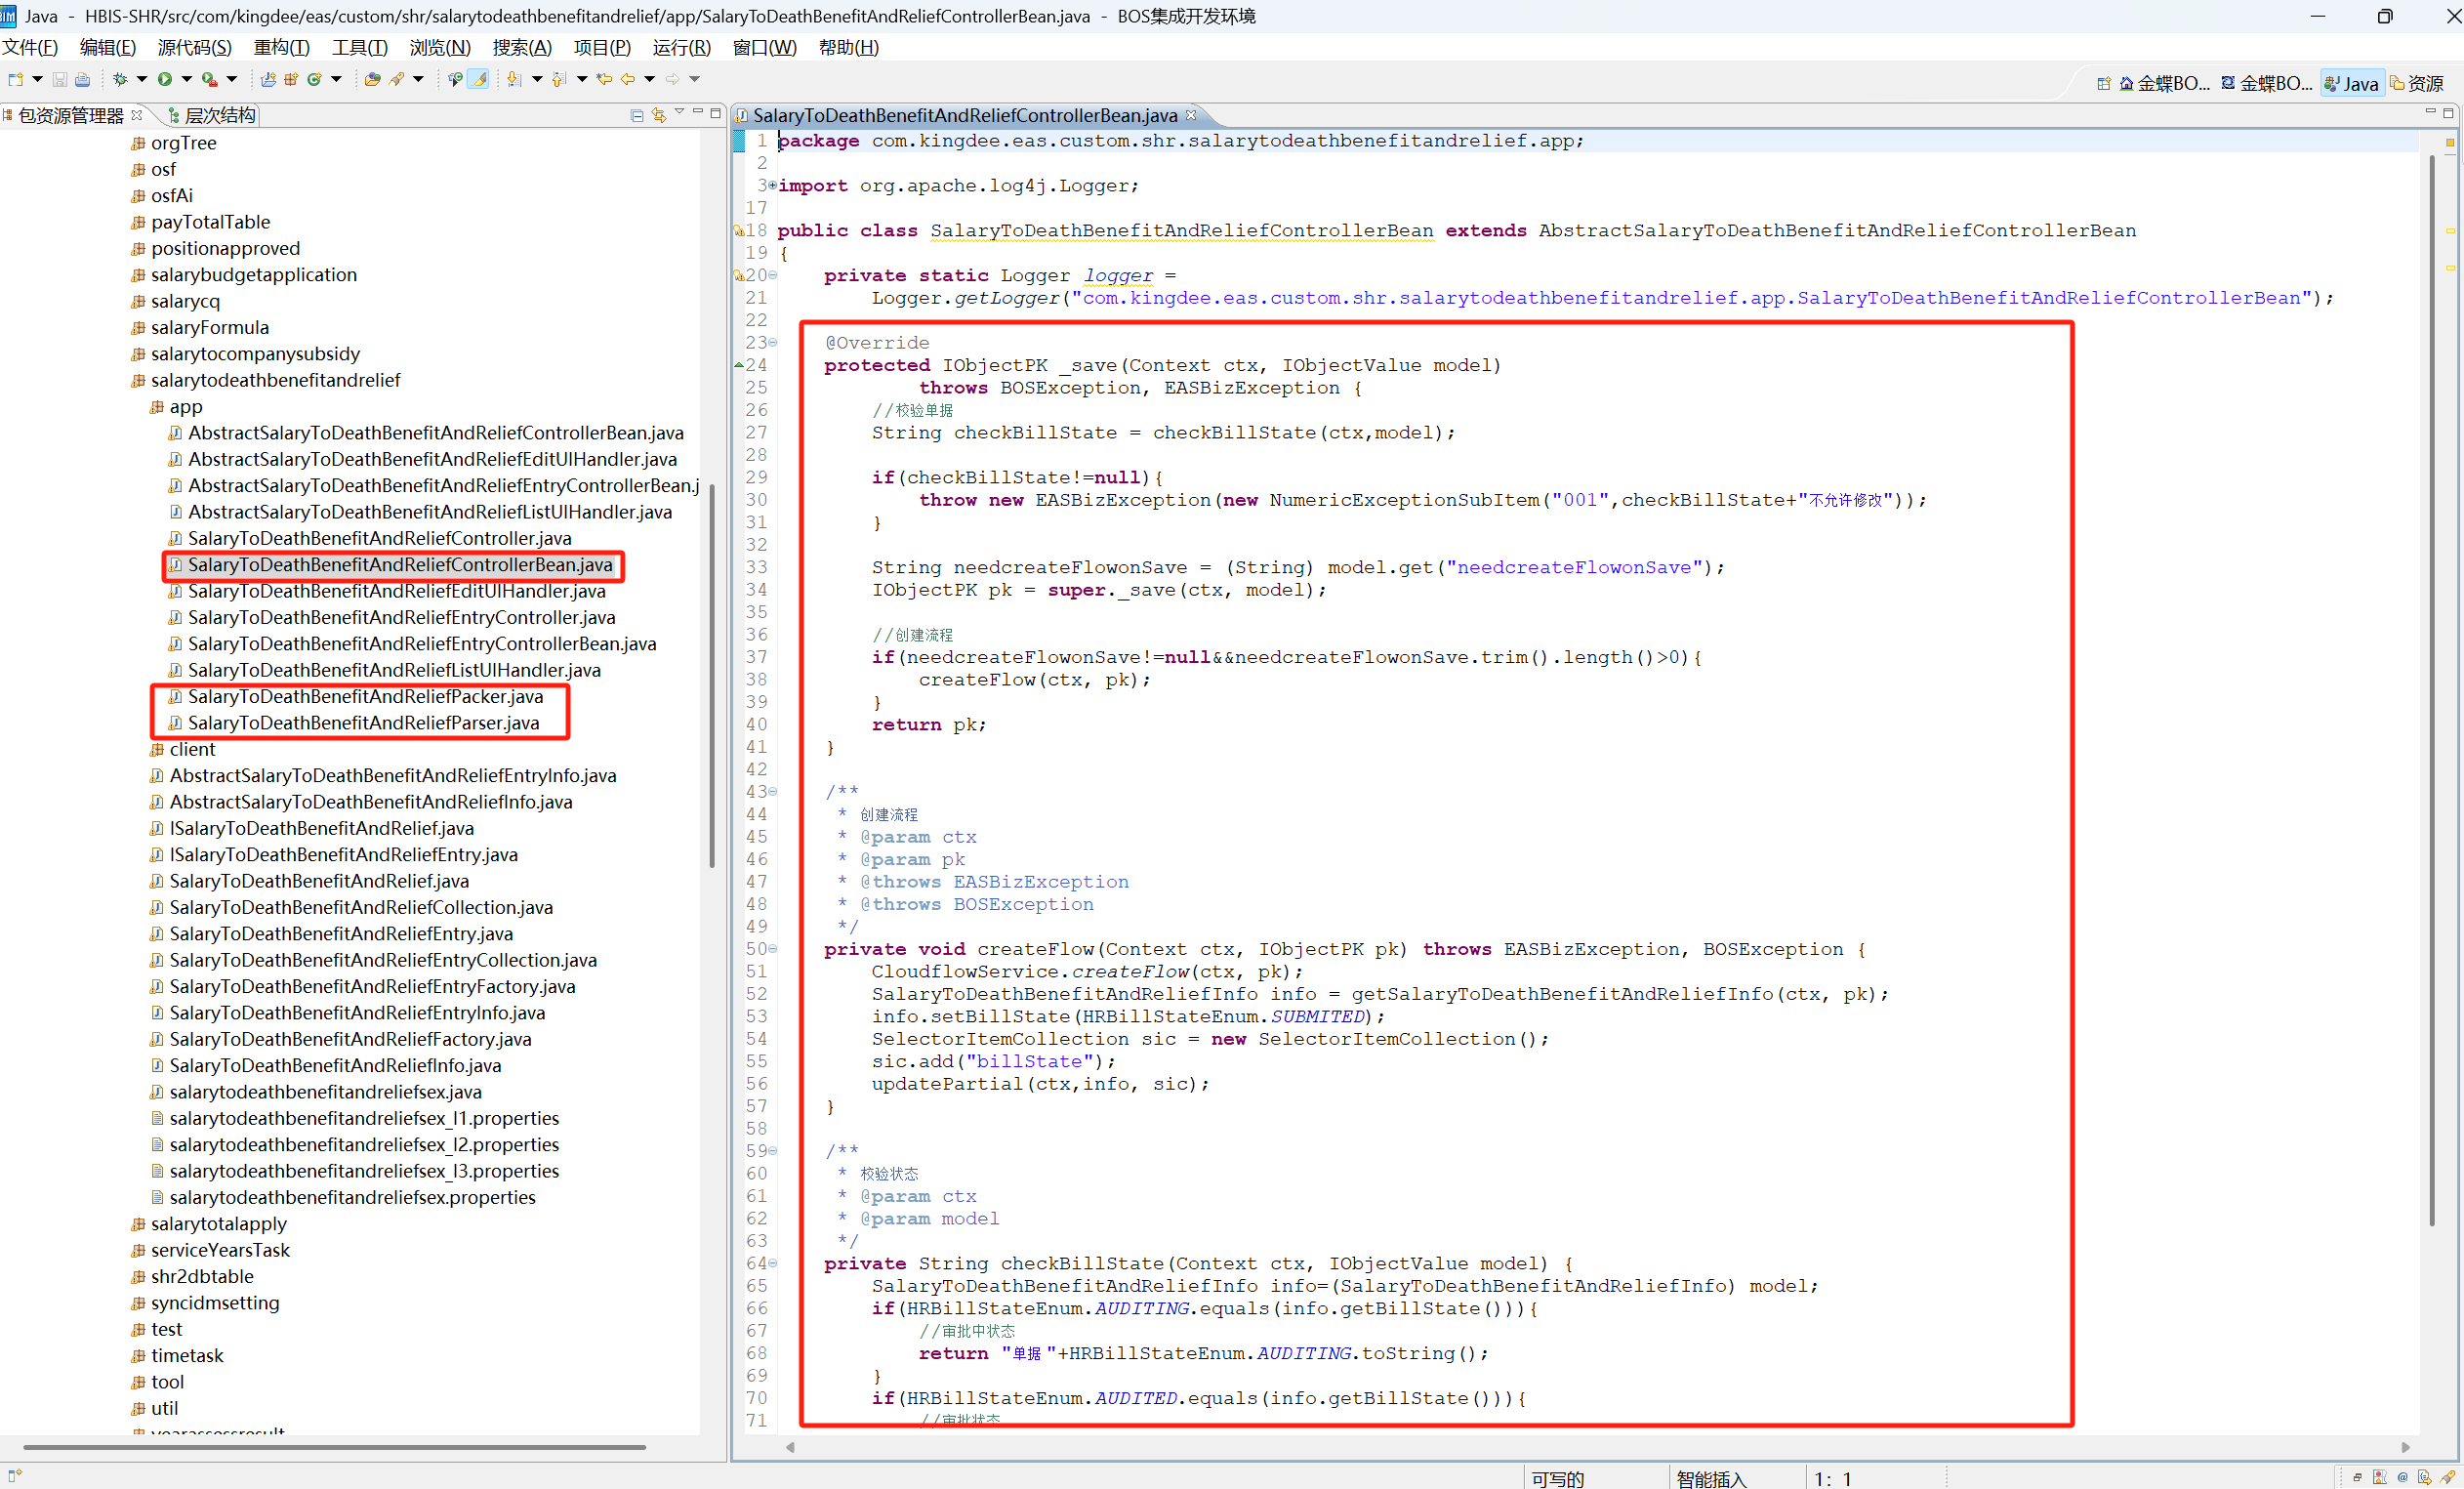2464x1489 pixels.
Task: Collapse the _save method fold at line 23
Action: (772, 343)
